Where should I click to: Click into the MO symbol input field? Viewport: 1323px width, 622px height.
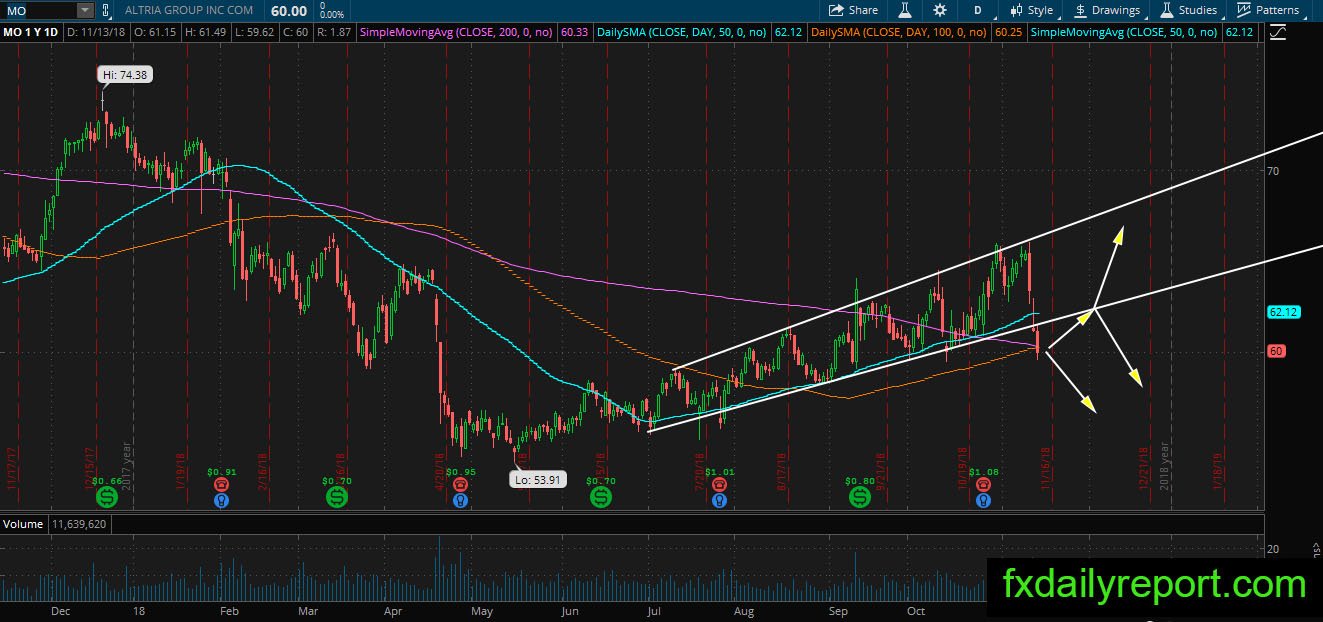coord(38,10)
